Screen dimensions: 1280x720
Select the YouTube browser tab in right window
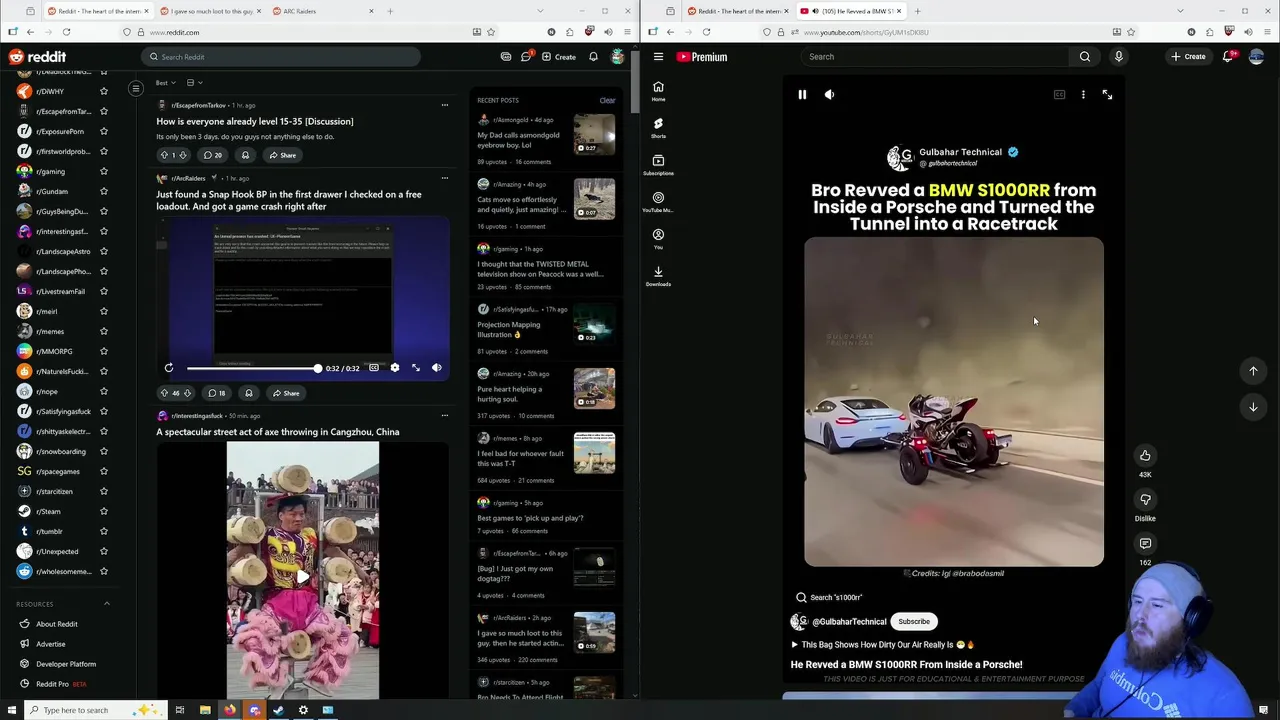[x=850, y=11]
